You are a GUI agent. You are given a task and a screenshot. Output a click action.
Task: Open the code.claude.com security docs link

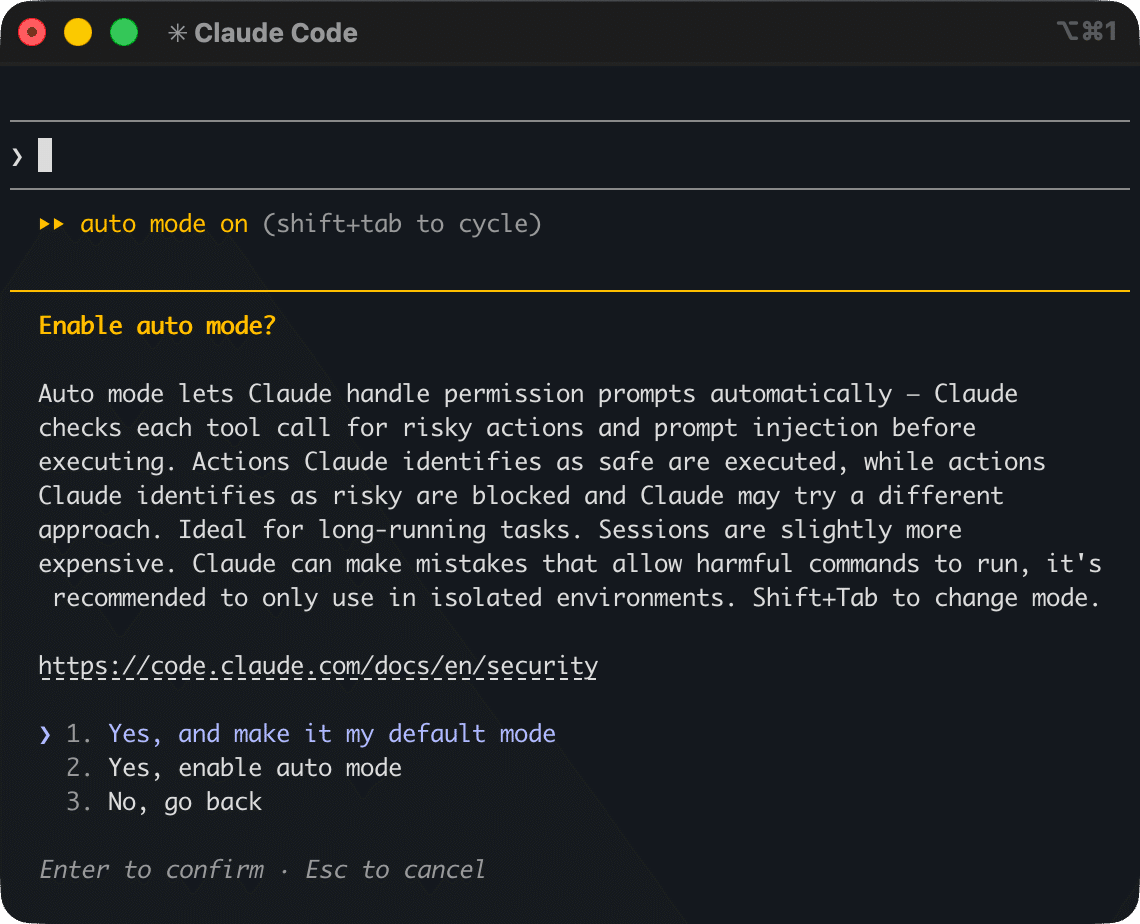pyautogui.click(x=318, y=666)
